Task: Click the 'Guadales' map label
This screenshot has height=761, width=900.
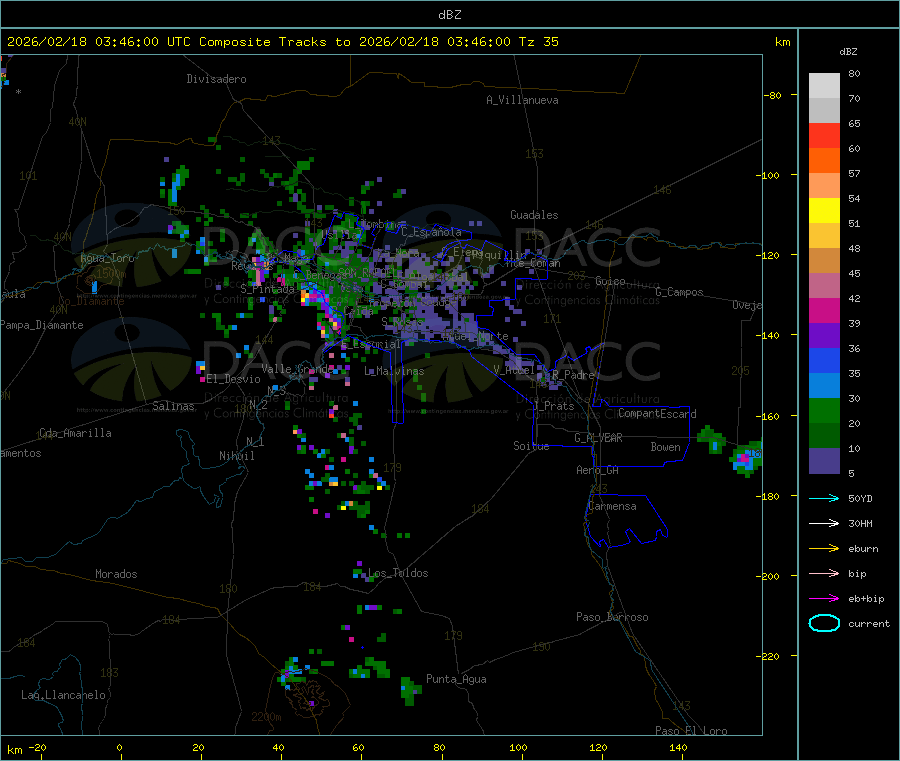Action: 534,215
